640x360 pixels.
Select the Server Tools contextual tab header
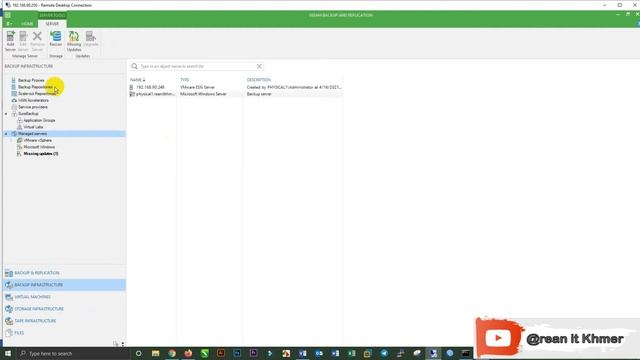tap(52, 16)
